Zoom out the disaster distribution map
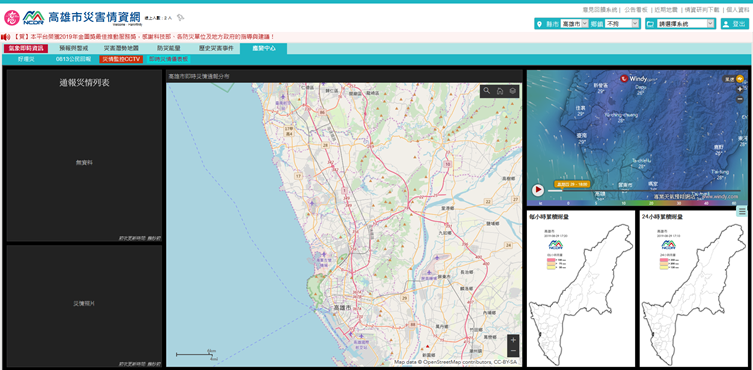This screenshot has width=753, height=370. tap(513, 351)
